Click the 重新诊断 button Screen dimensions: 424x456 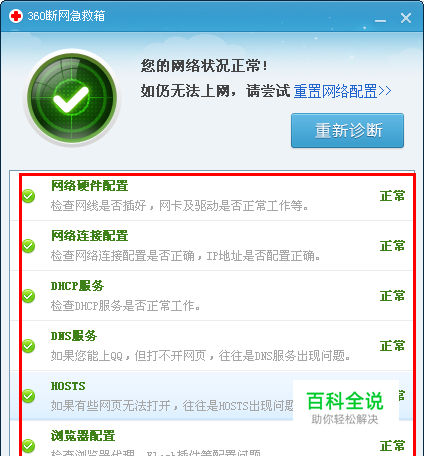point(347,130)
